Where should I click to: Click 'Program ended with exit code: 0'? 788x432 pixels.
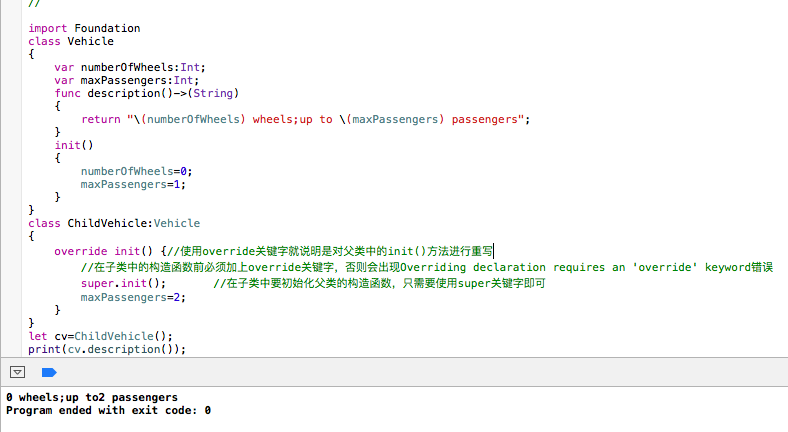pos(109,410)
